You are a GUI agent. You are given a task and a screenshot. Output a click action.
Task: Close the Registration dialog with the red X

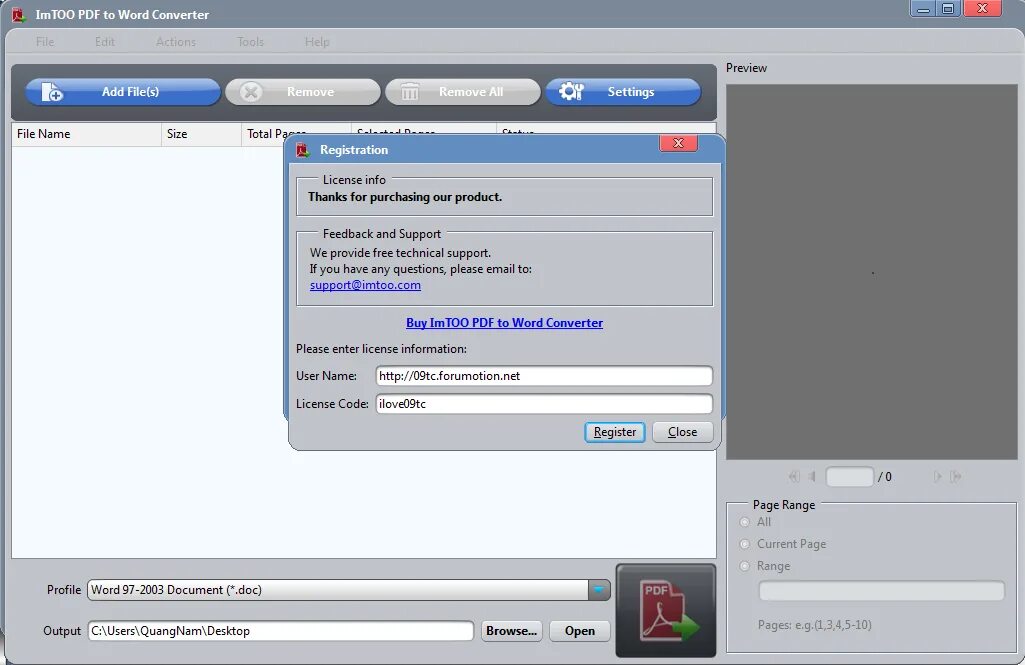point(679,143)
